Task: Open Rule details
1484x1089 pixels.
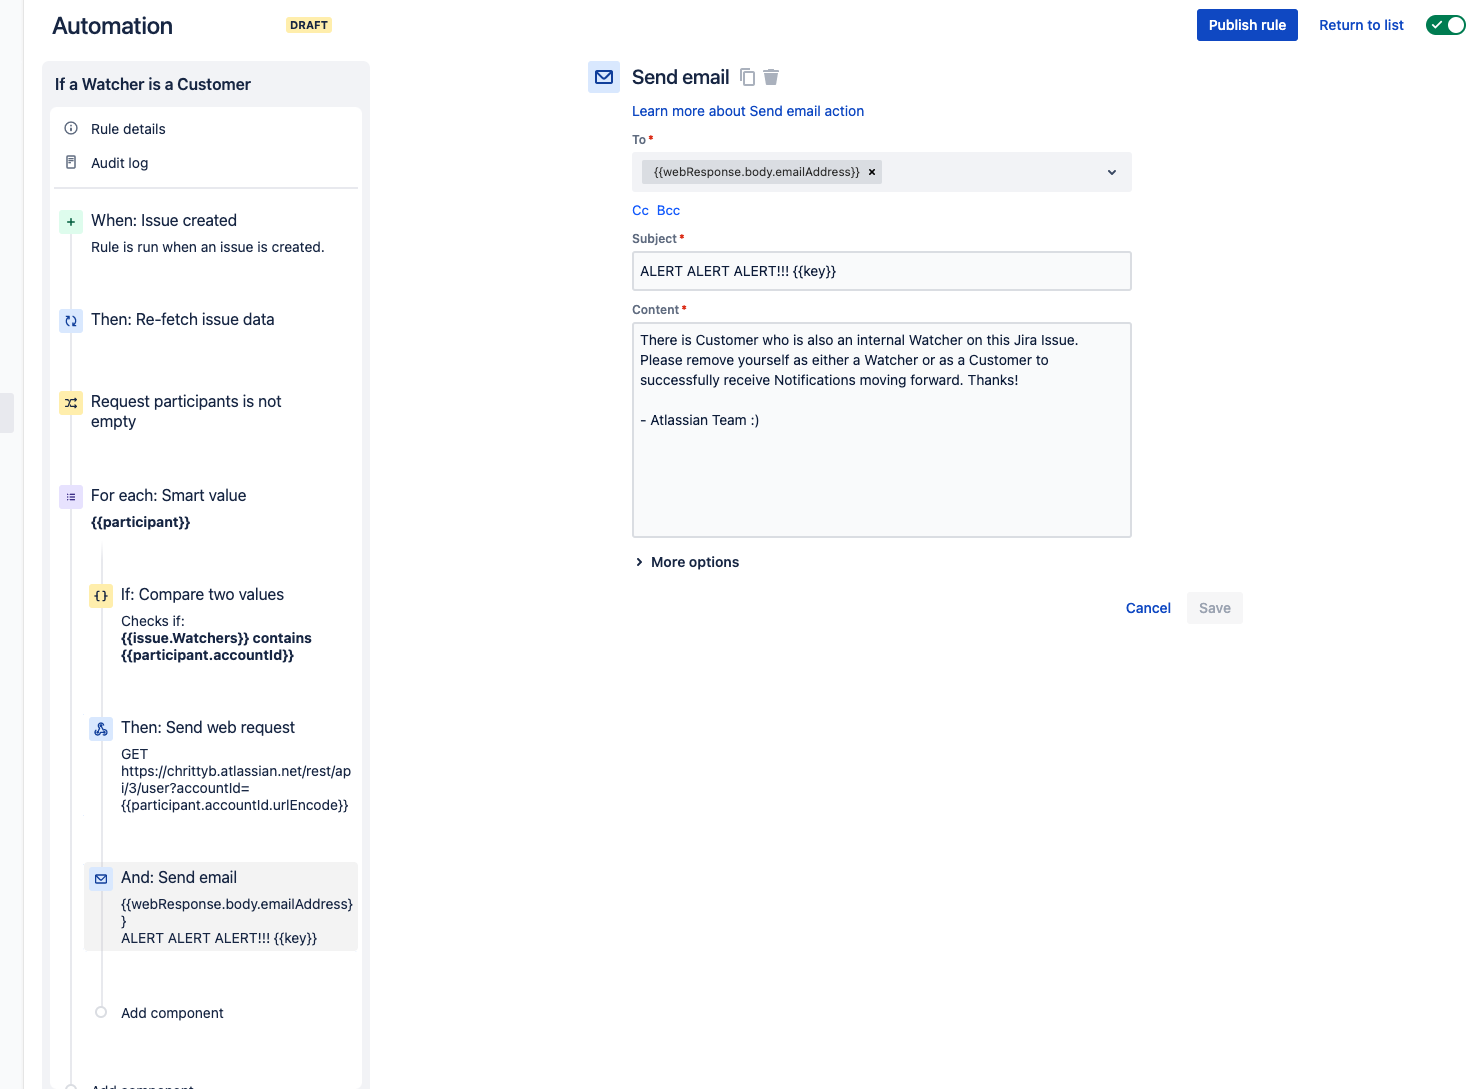Action: tap(128, 129)
